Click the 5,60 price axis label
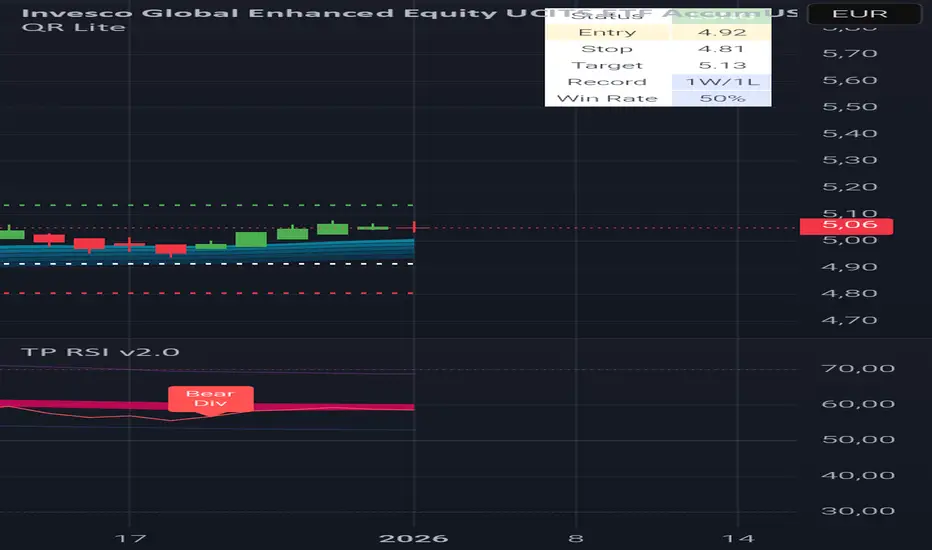 (850, 80)
